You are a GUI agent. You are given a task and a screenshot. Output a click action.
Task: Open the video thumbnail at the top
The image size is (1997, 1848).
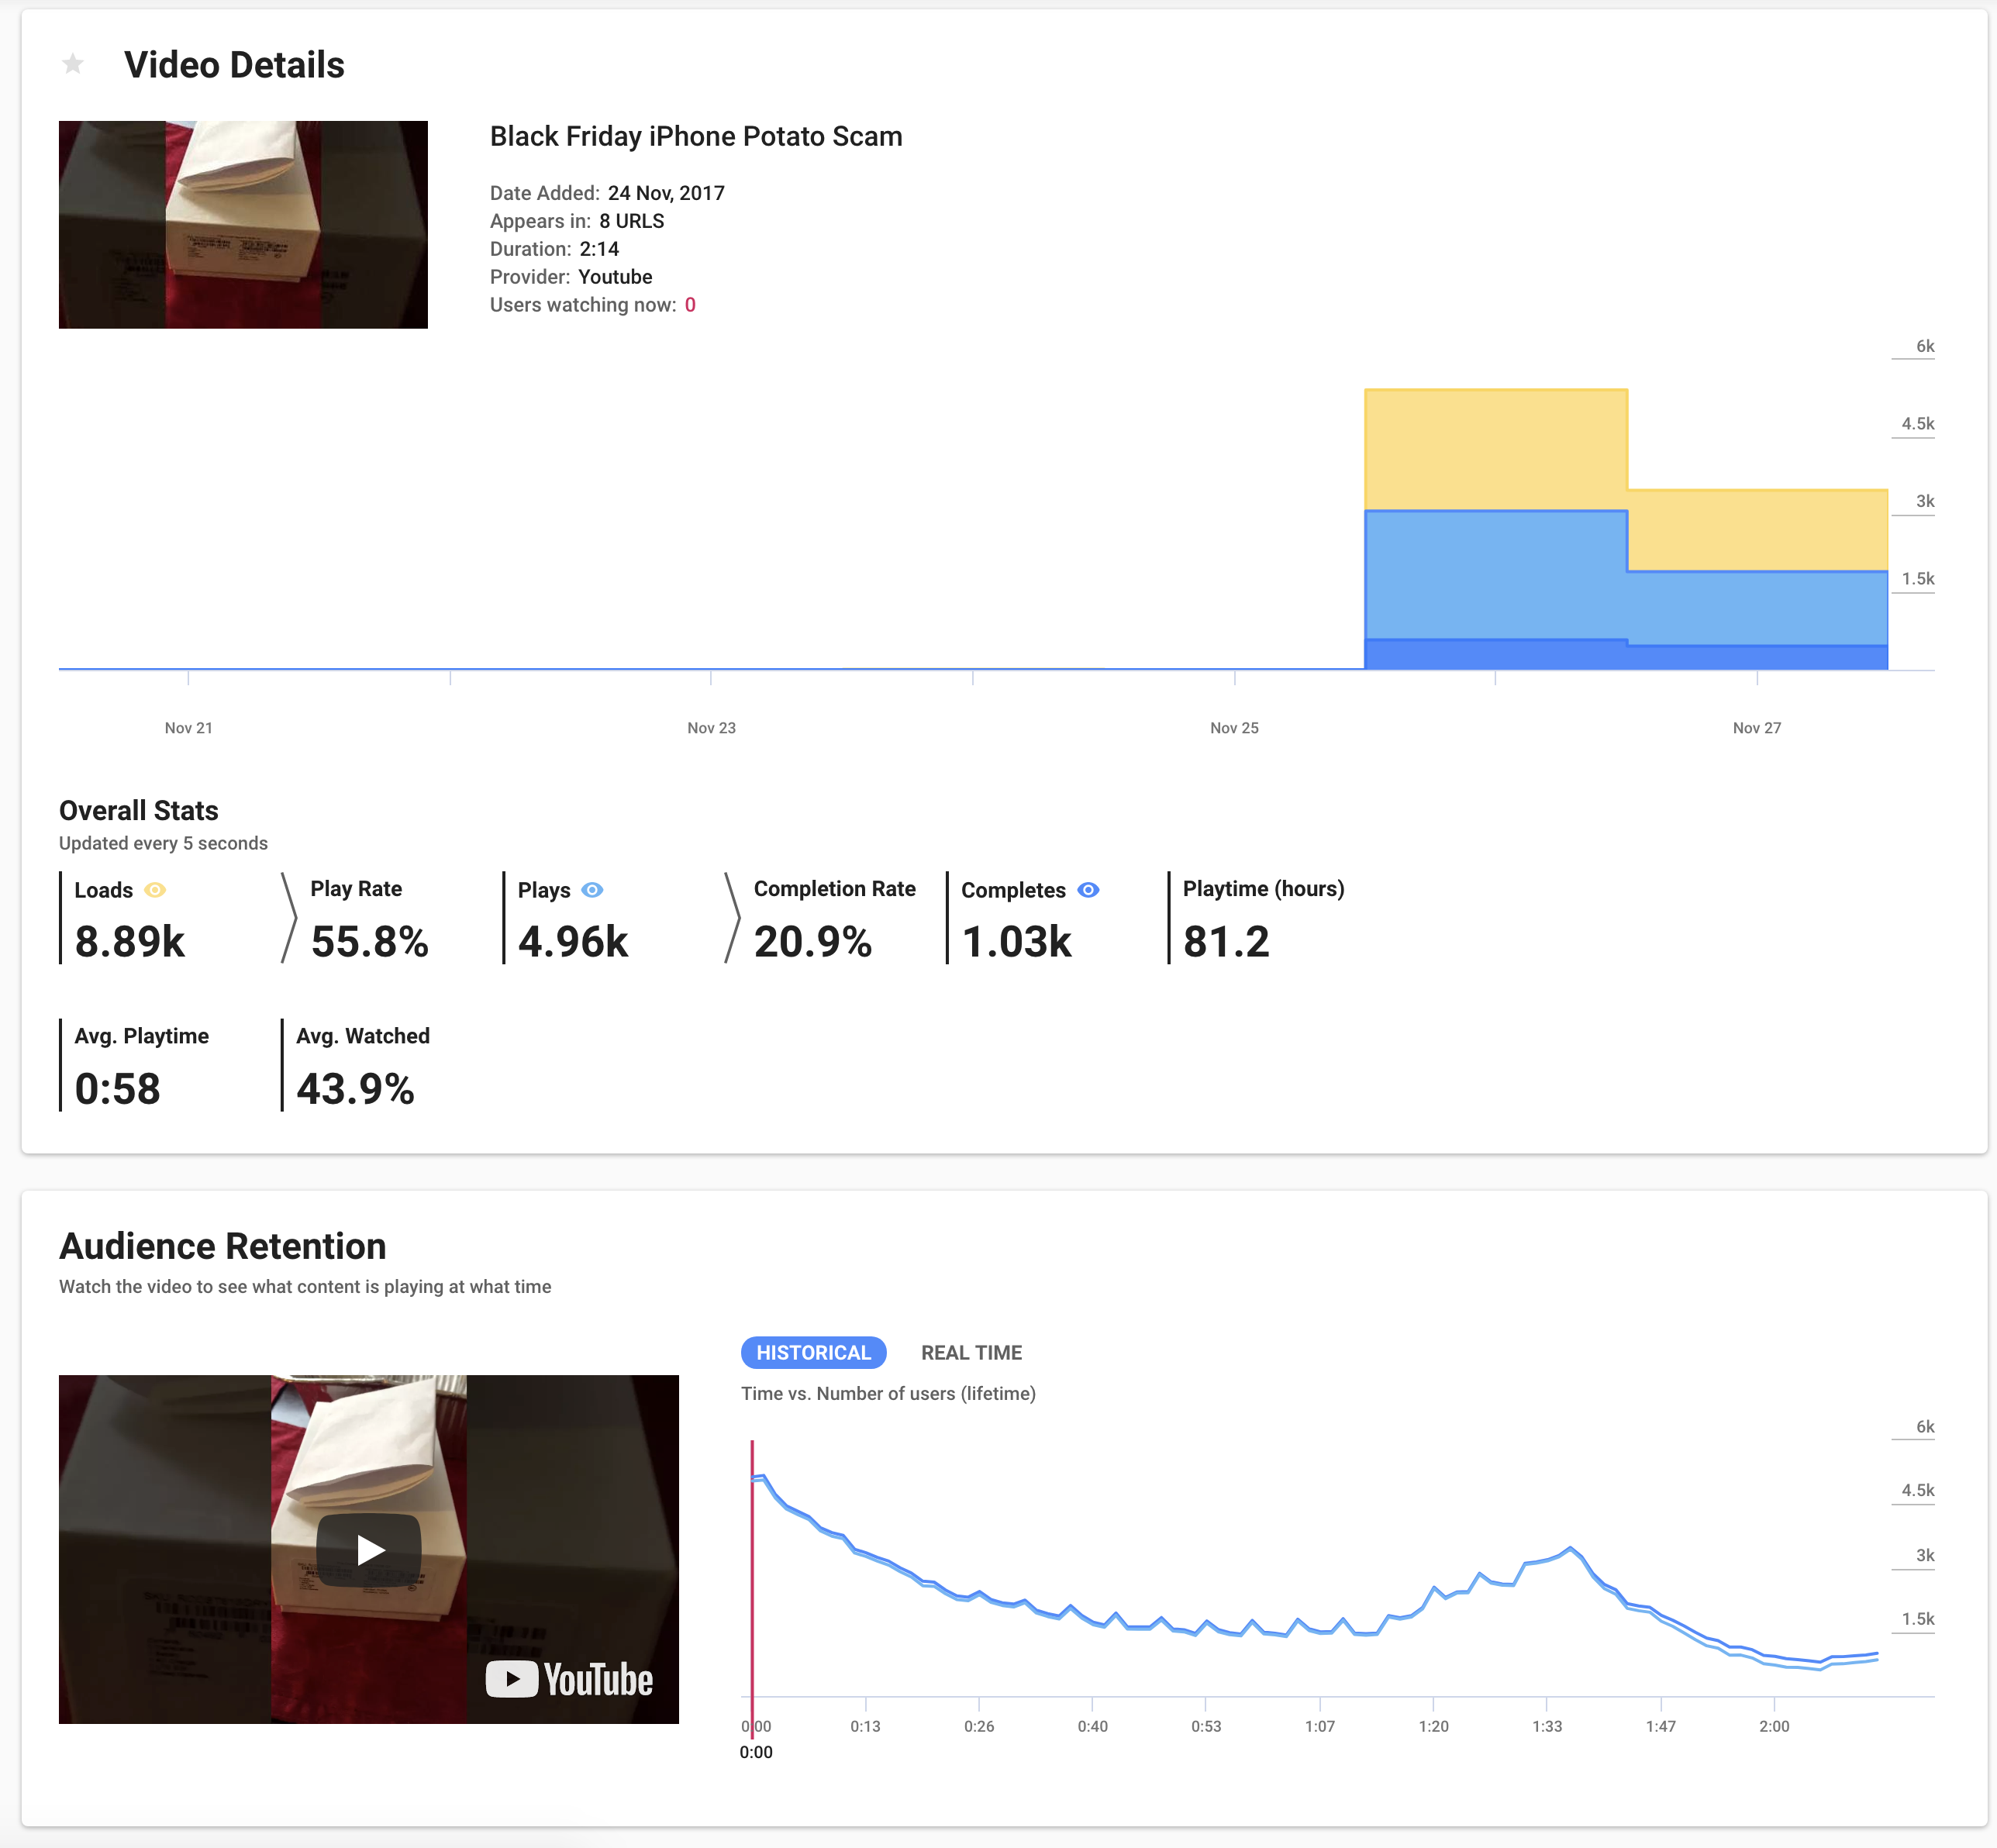(243, 225)
